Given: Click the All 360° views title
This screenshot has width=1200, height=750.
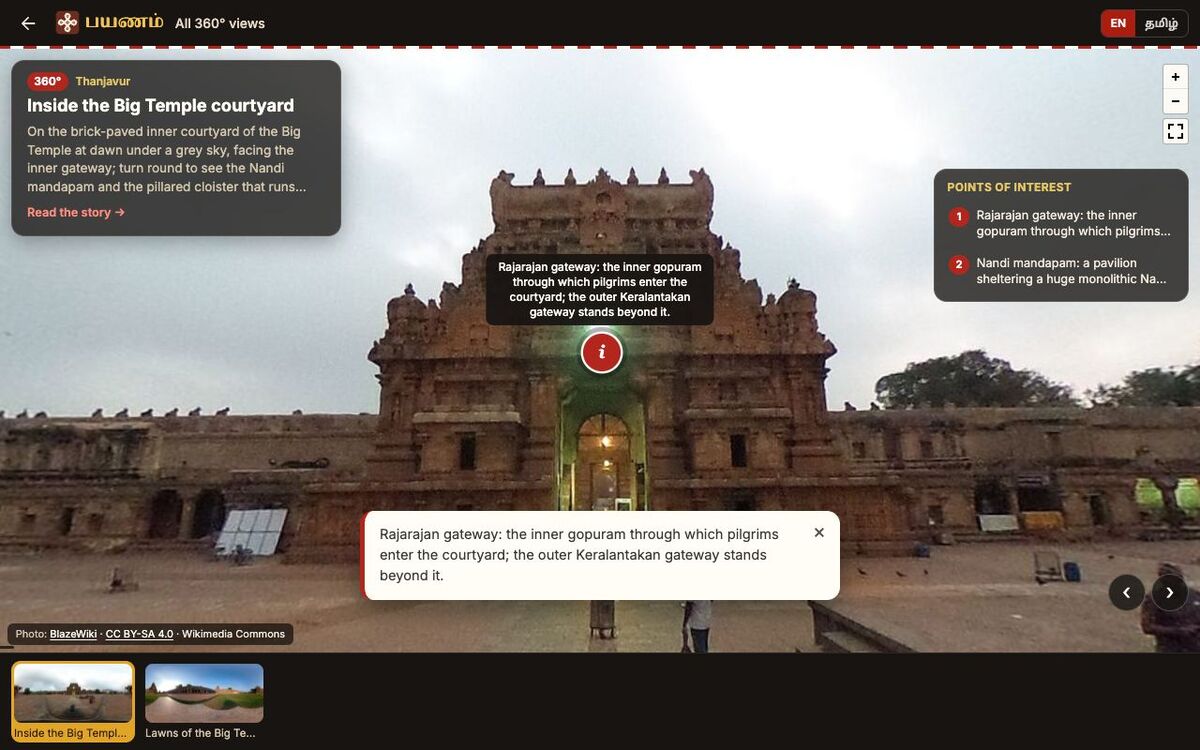Looking at the screenshot, I should [x=220, y=23].
